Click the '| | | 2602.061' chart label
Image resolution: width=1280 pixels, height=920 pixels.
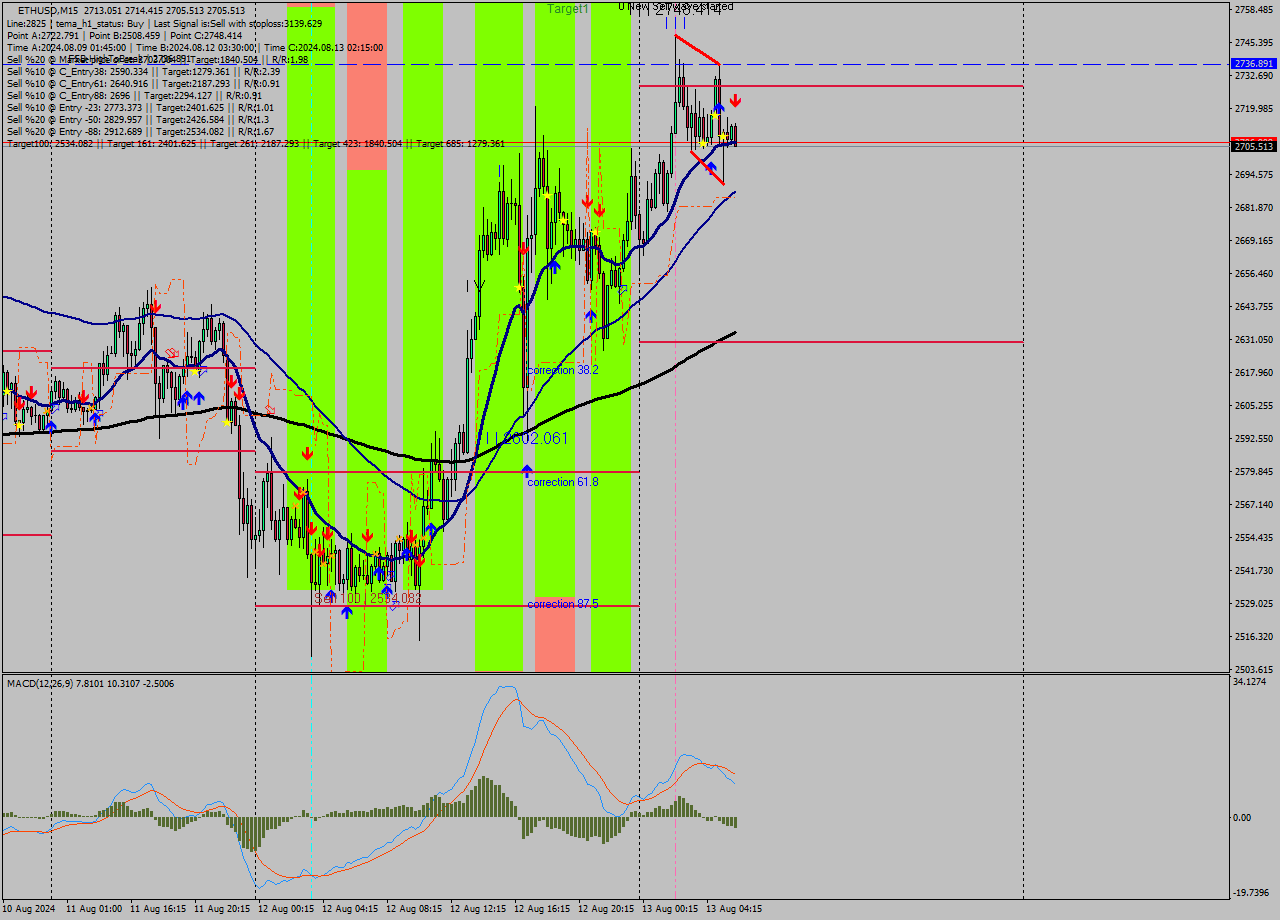(528, 438)
